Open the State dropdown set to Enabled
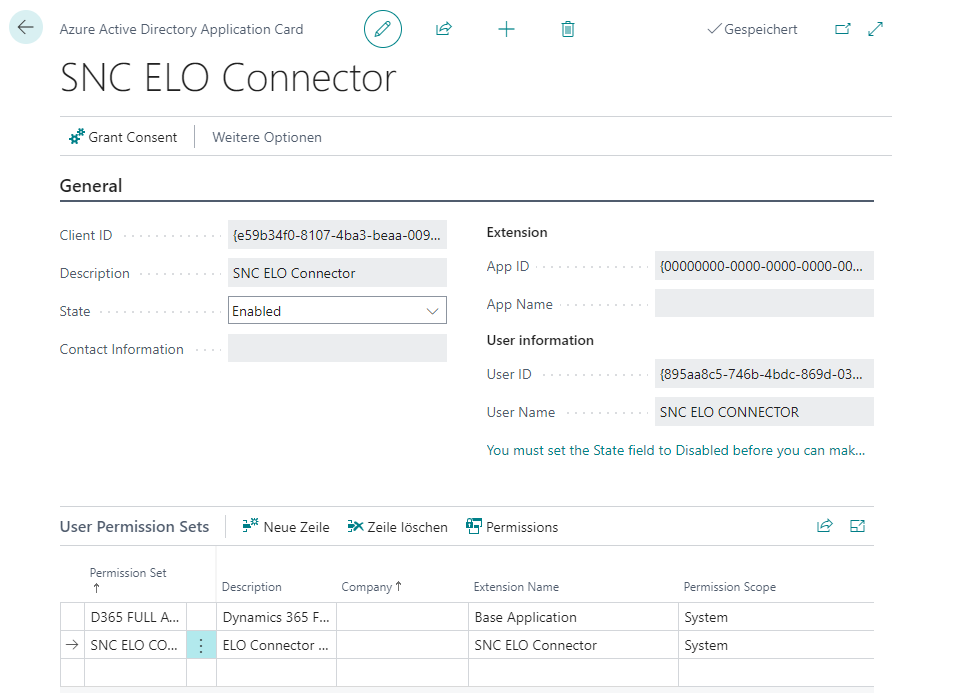 (x=337, y=311)
